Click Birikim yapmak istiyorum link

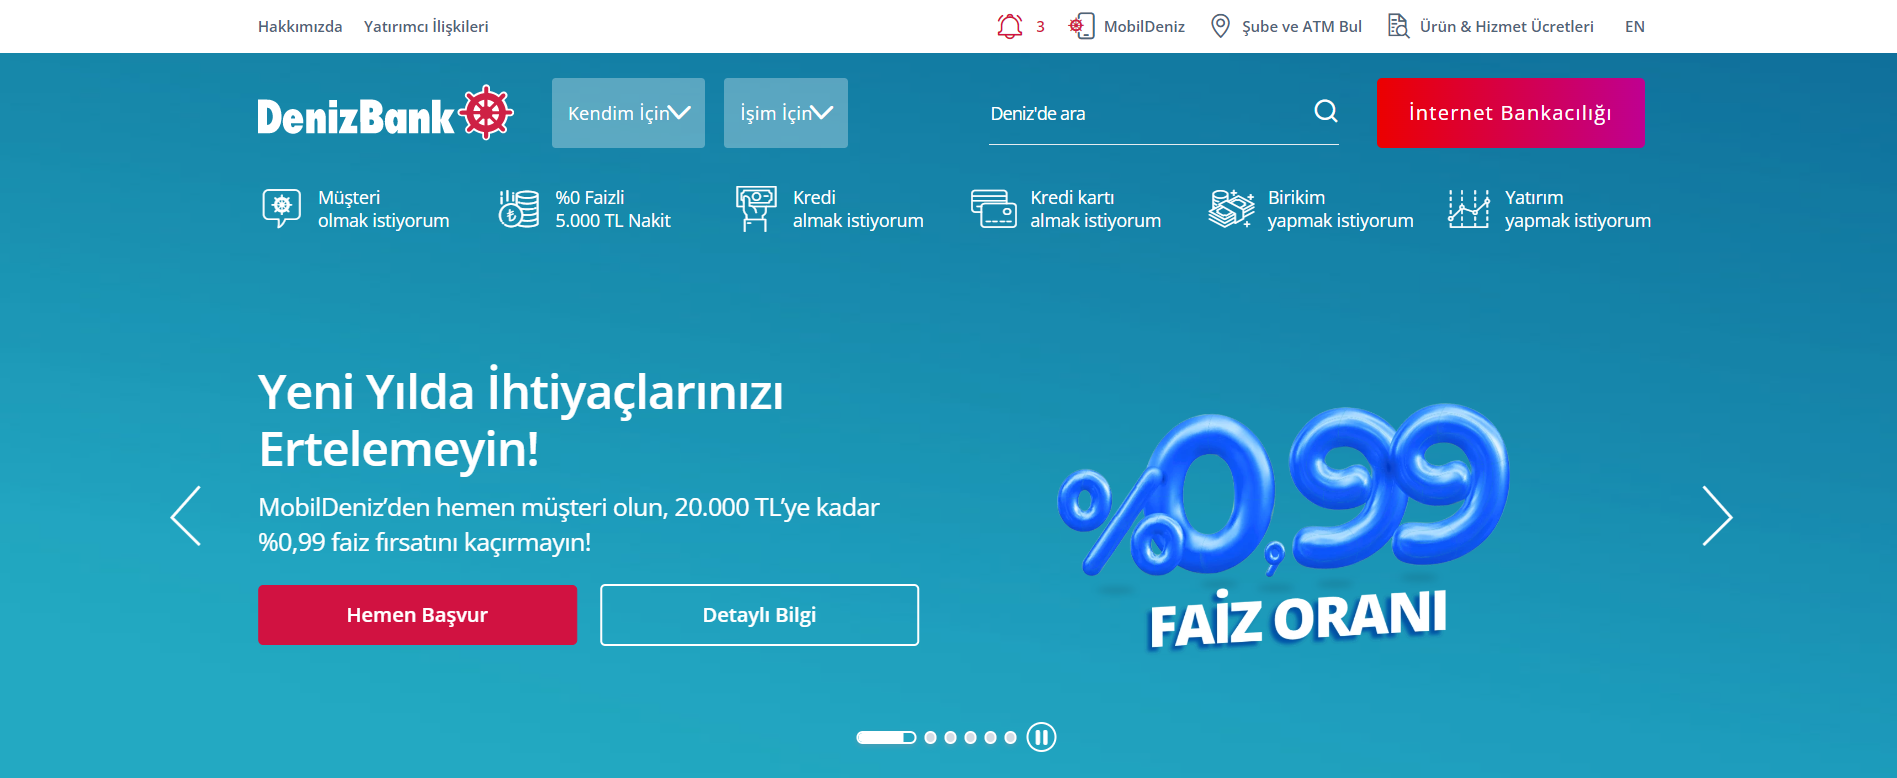point(1341,209)
